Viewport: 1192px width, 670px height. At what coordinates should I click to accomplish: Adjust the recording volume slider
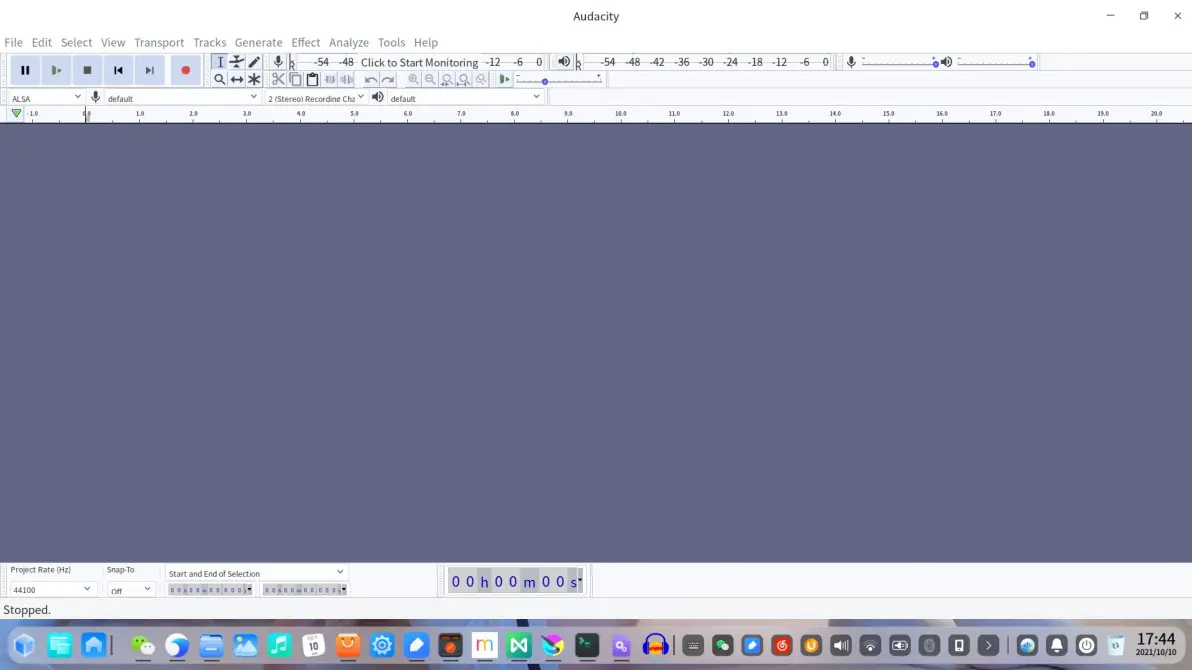(x=900, y=62)
